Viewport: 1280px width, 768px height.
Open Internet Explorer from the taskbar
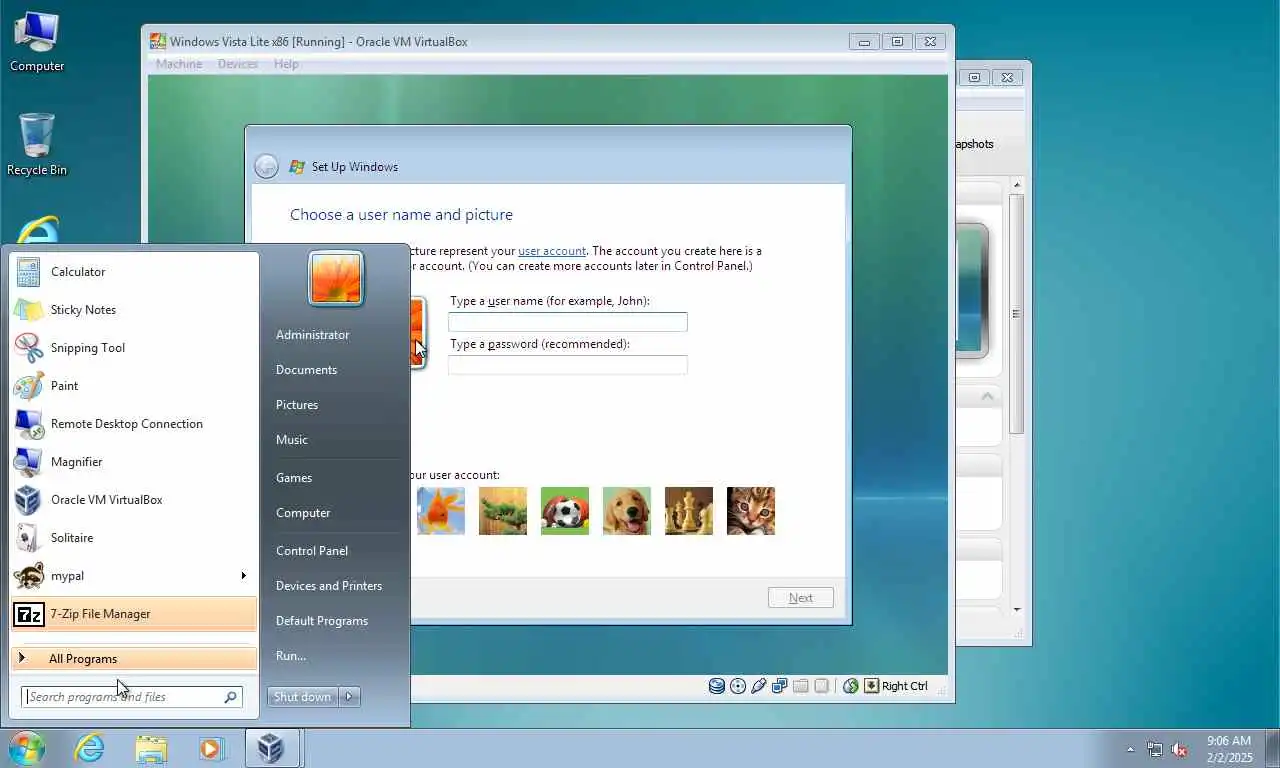[89, 748]
